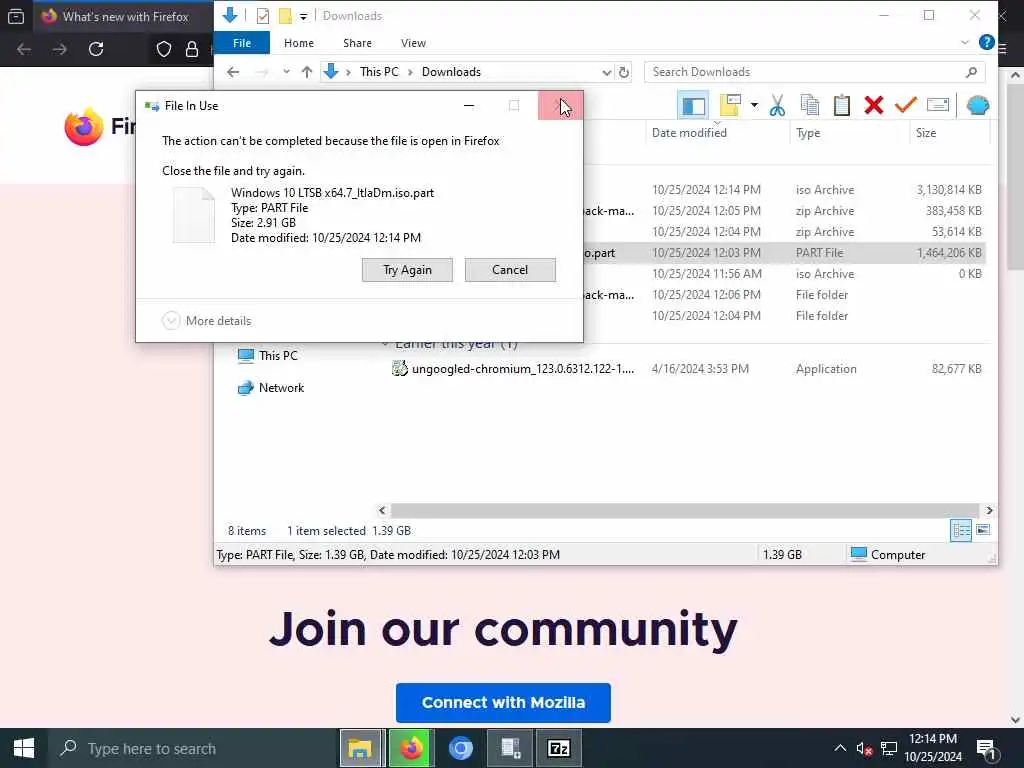Click Firefox tracking protection shield icon

(x=164, y=49)
